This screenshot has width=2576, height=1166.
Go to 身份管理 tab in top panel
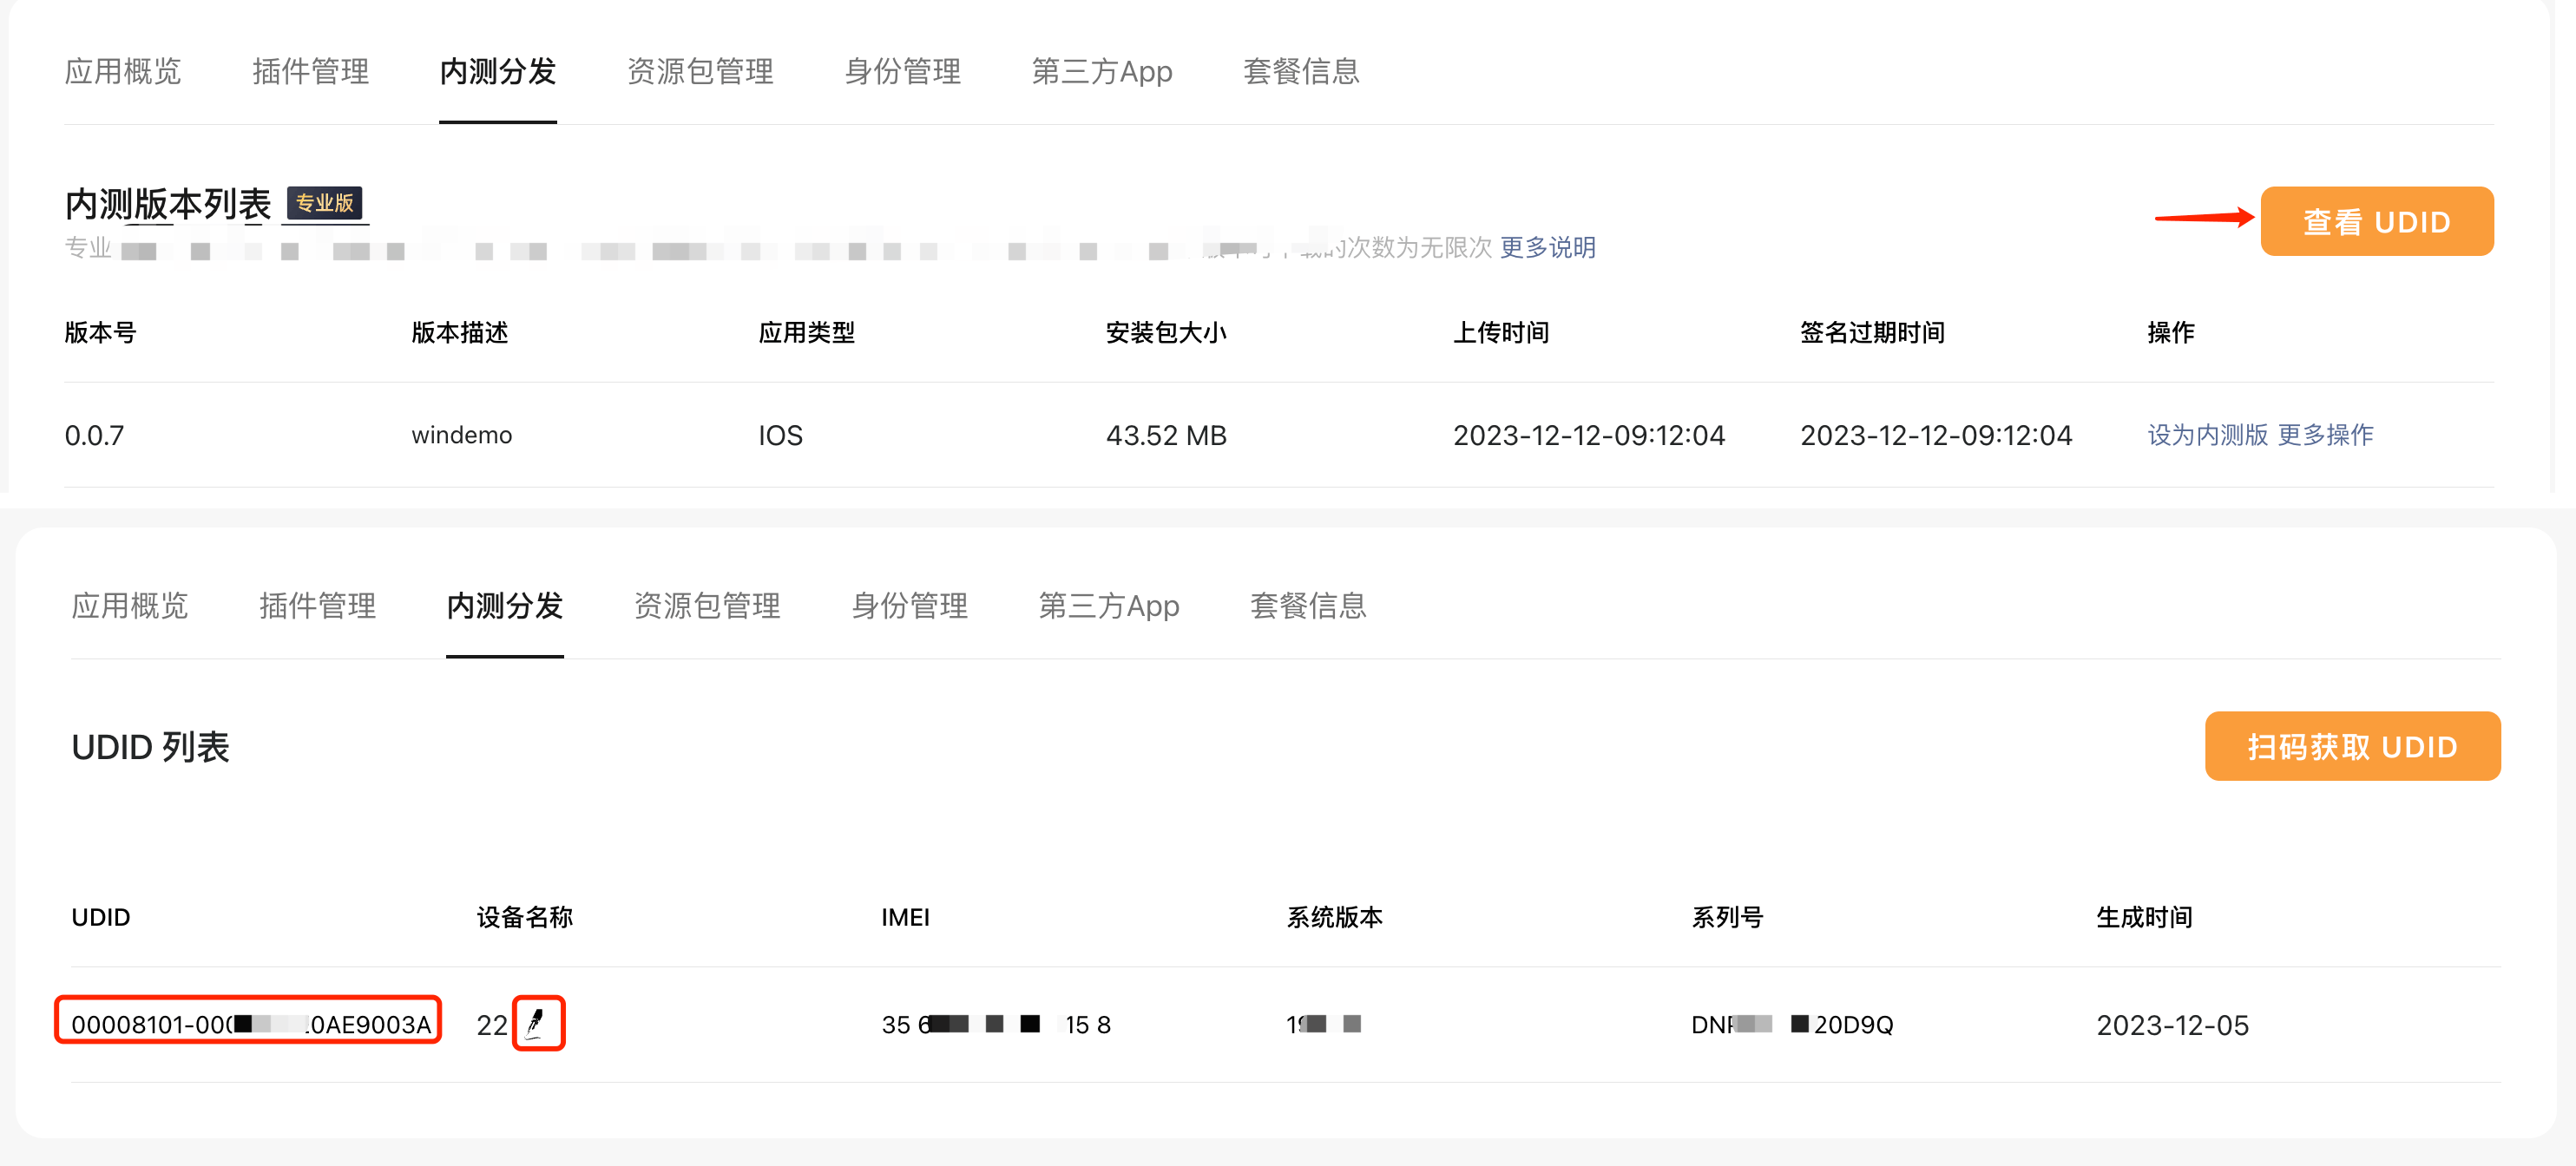(902, 71)
